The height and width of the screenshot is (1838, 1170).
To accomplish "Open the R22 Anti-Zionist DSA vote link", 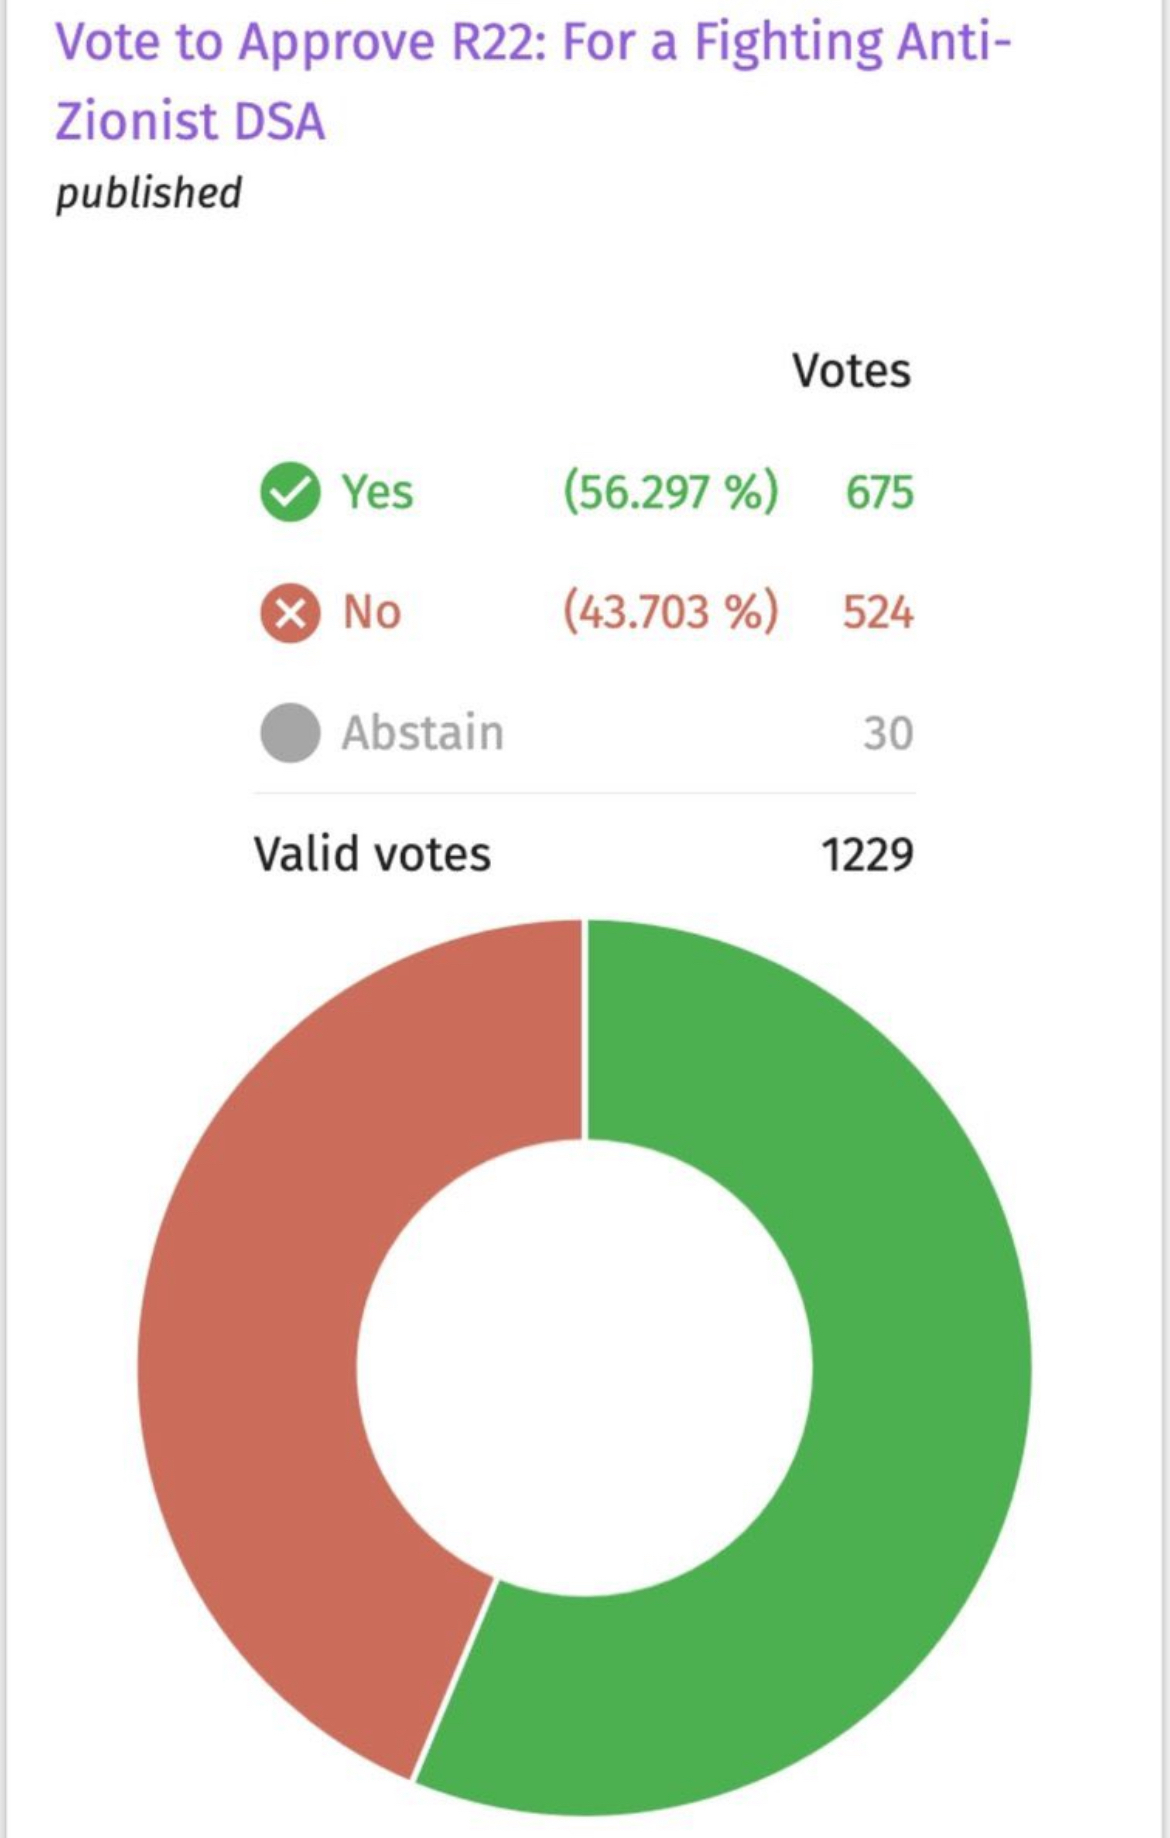I will pos(532,82).
